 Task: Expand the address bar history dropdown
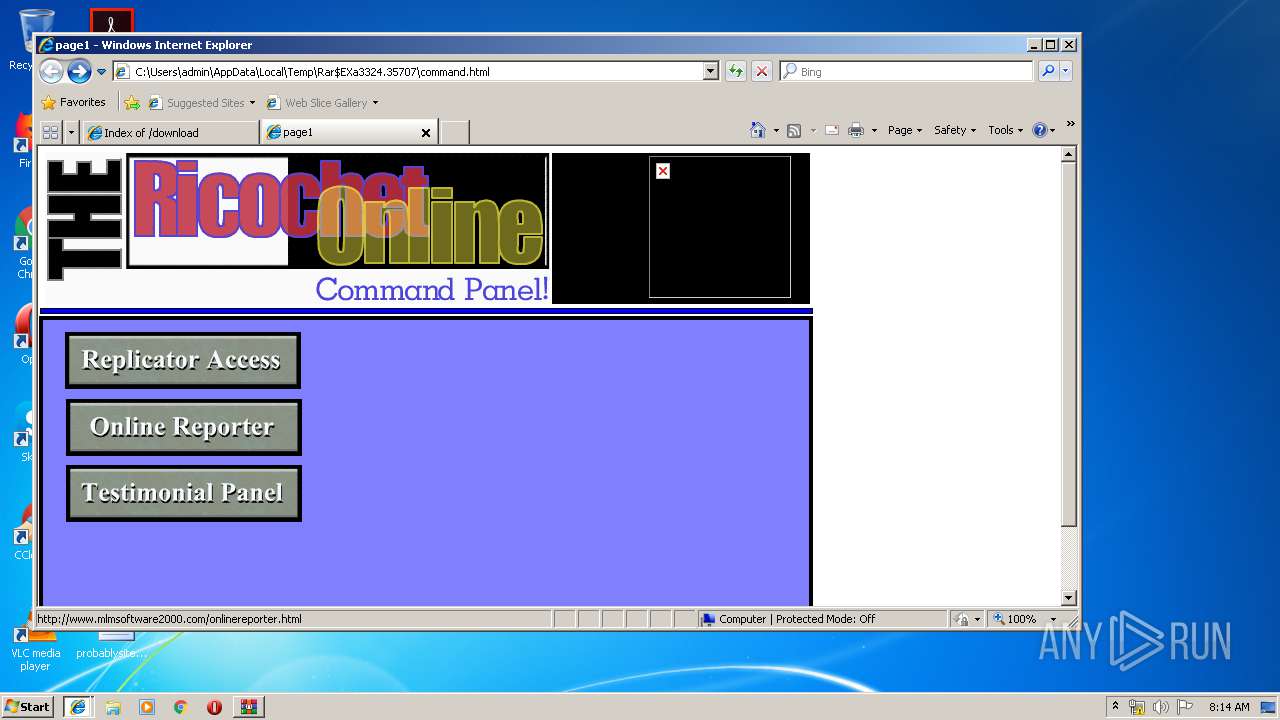click(710, 72)
